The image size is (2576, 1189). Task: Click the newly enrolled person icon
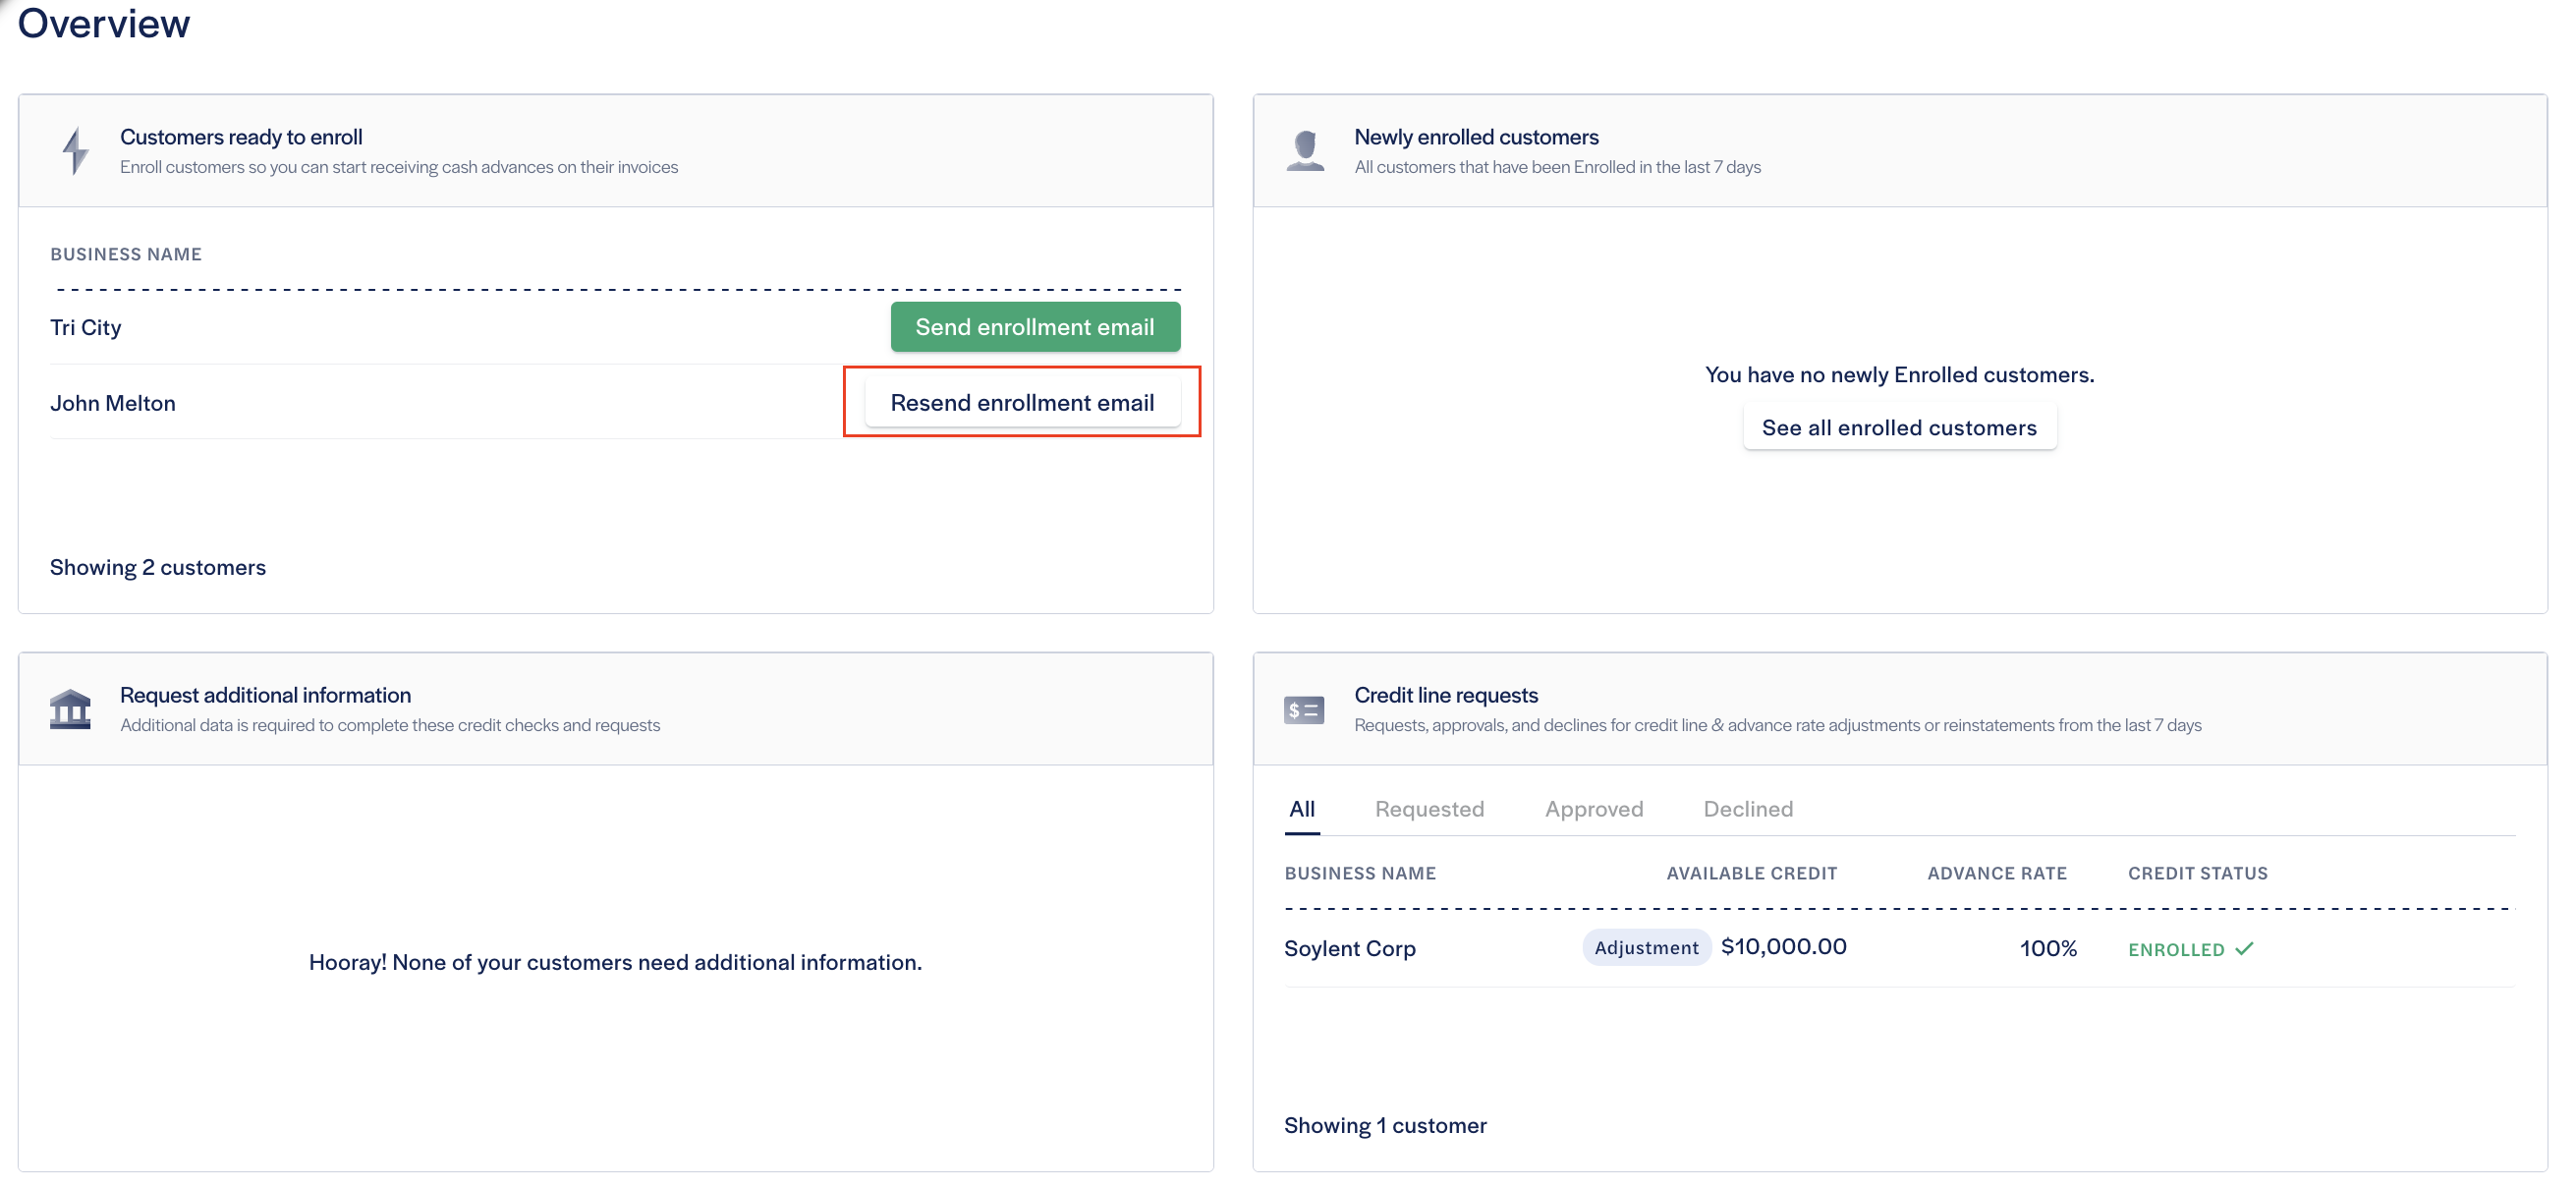[1305, 150]
